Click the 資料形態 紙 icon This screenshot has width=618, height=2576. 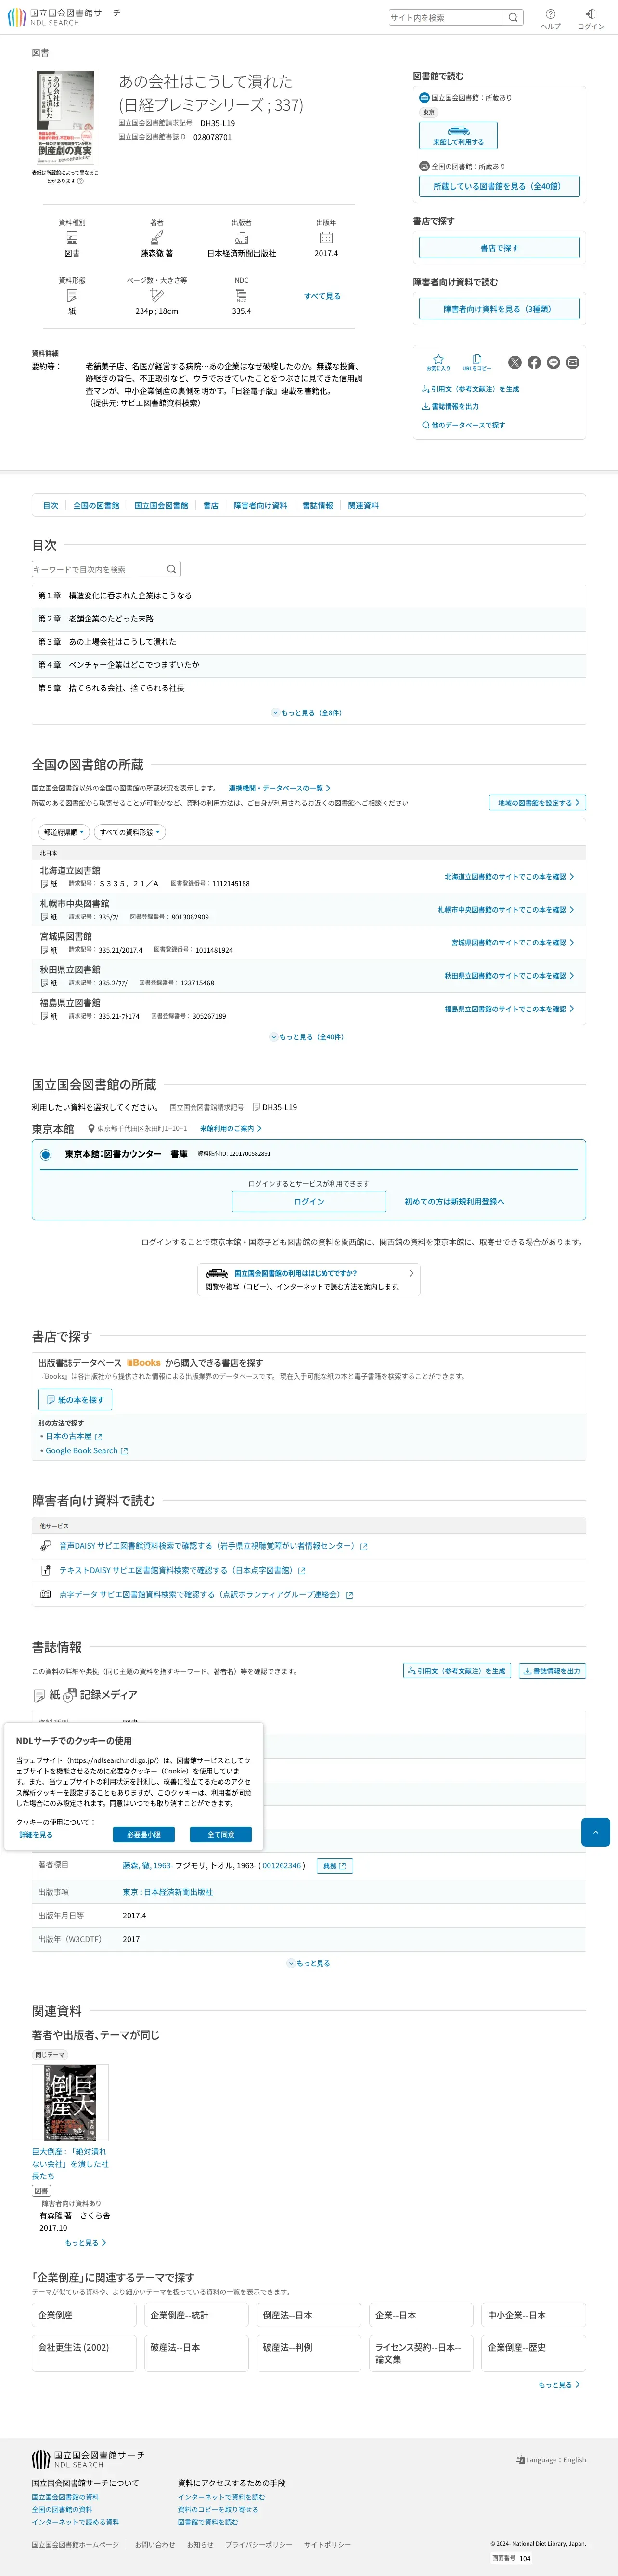(72, 295)
